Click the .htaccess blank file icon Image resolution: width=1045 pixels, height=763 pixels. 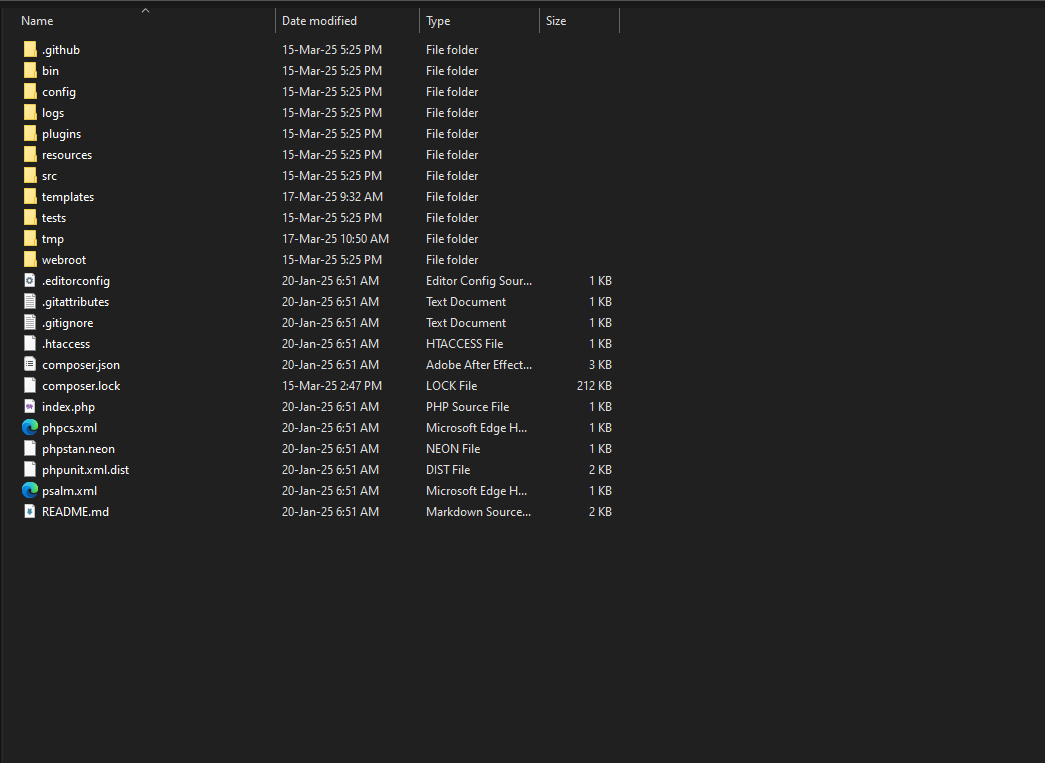[x=30, y=343]
